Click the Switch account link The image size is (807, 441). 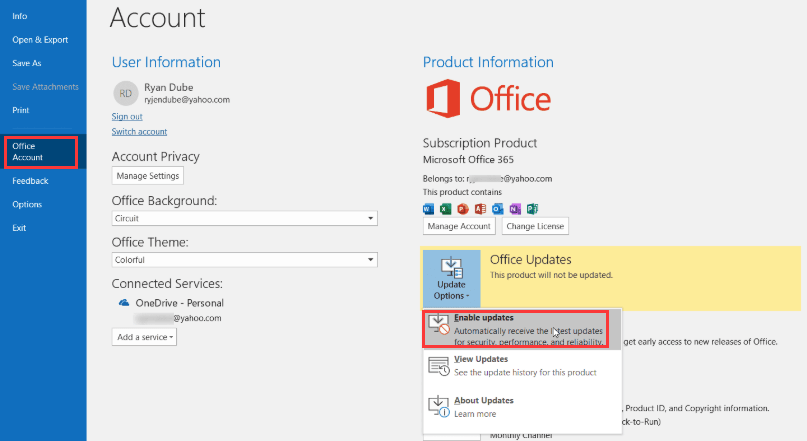pos(139,131)
